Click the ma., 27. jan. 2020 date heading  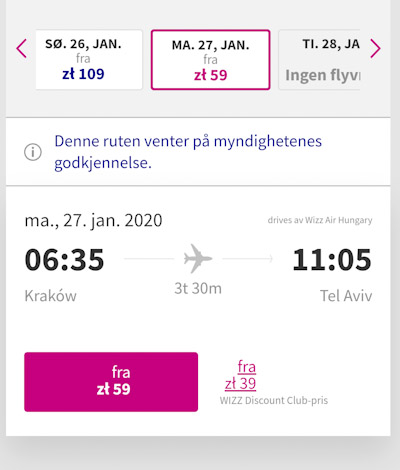(93, 221)
